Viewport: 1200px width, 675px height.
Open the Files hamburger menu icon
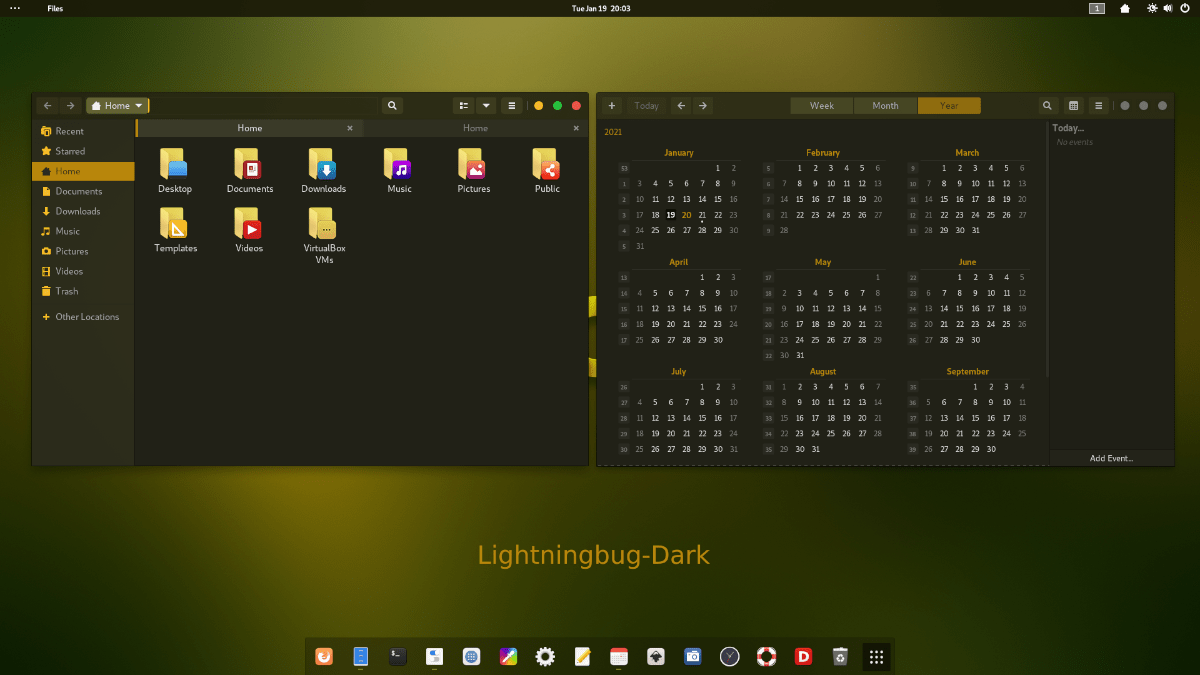click(511, 105)
